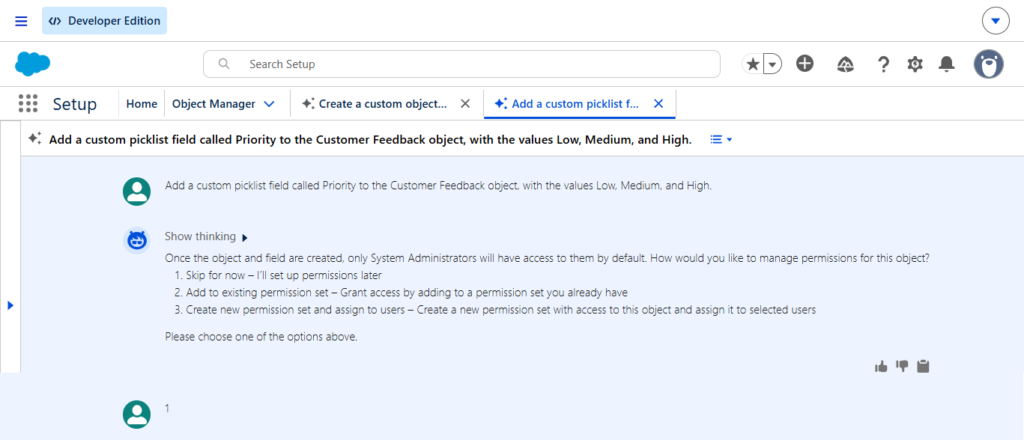Close the Add a custom picklist tab

[658, 104]
